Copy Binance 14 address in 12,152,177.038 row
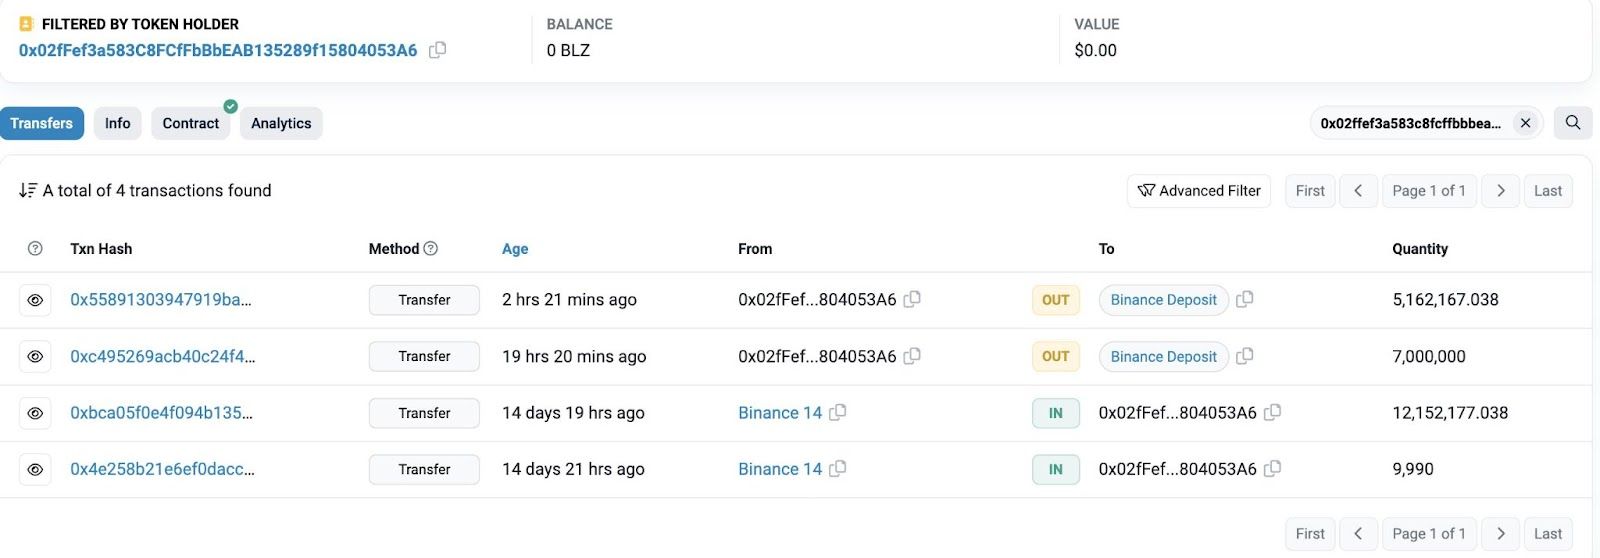The width and height of the screenshot is (1600, 558). (838, 412)
